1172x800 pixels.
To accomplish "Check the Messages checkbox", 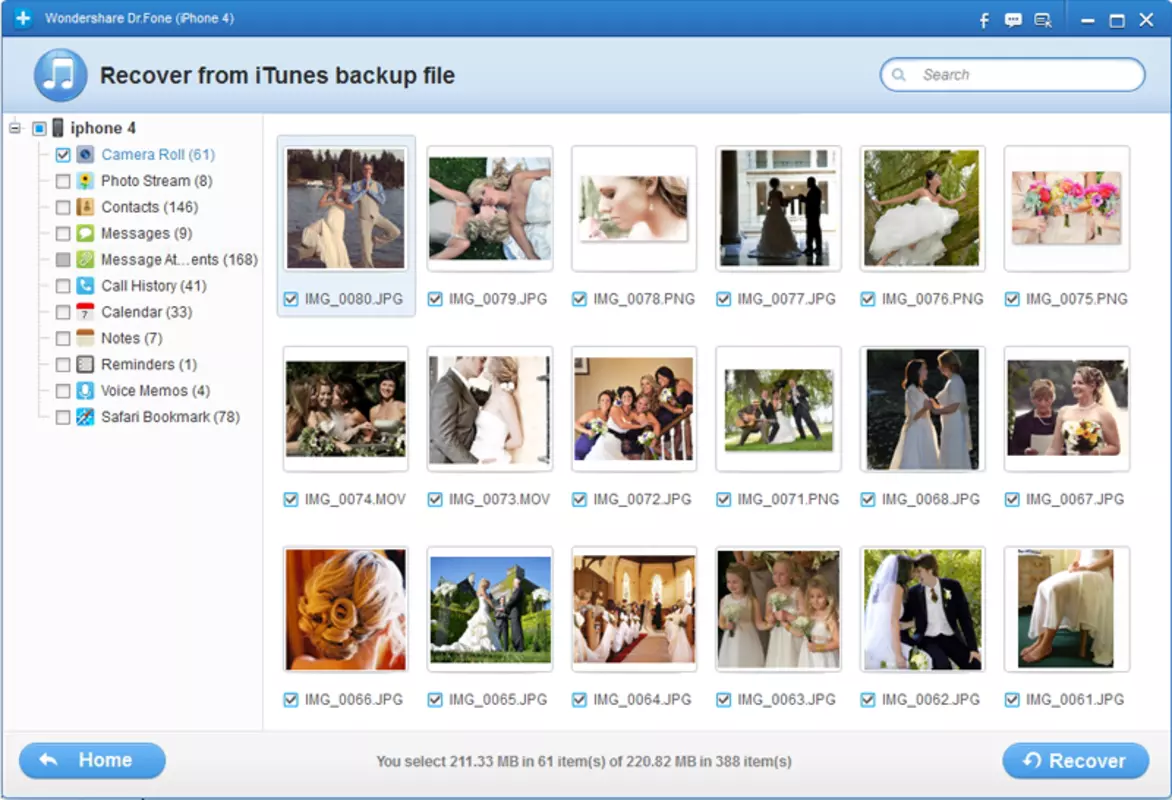I will click(63, 233).
